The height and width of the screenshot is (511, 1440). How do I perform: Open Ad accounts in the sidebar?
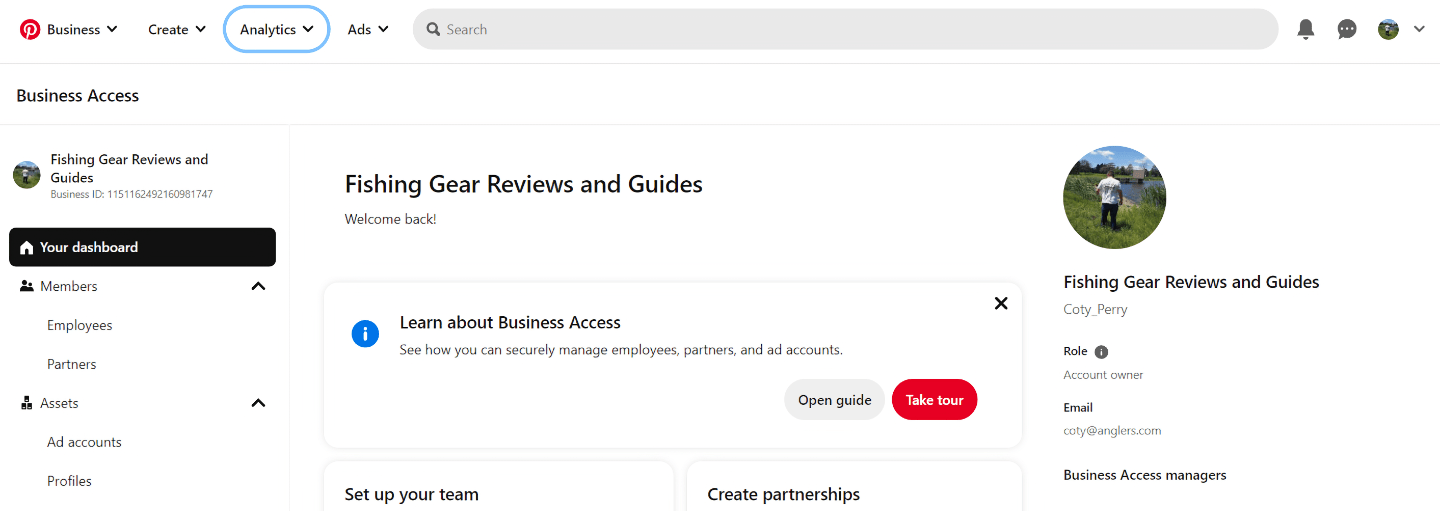click(84, 442)
